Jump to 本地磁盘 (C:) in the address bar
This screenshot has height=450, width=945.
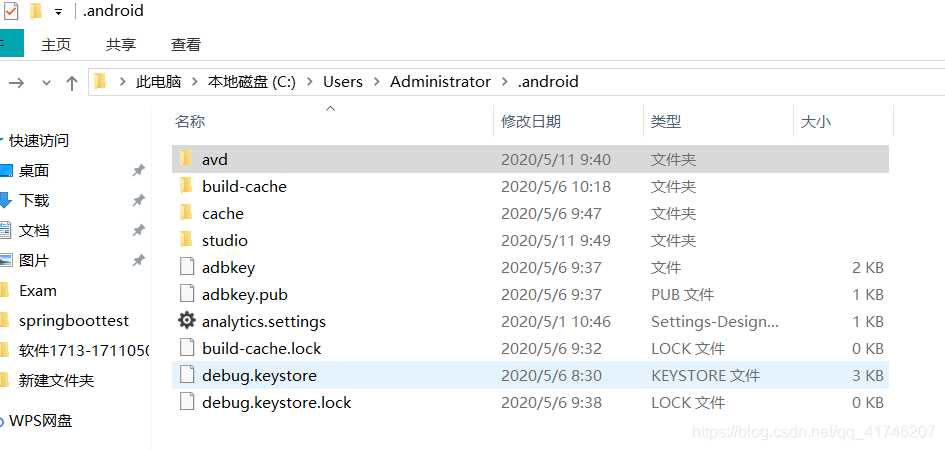(251, 82)
